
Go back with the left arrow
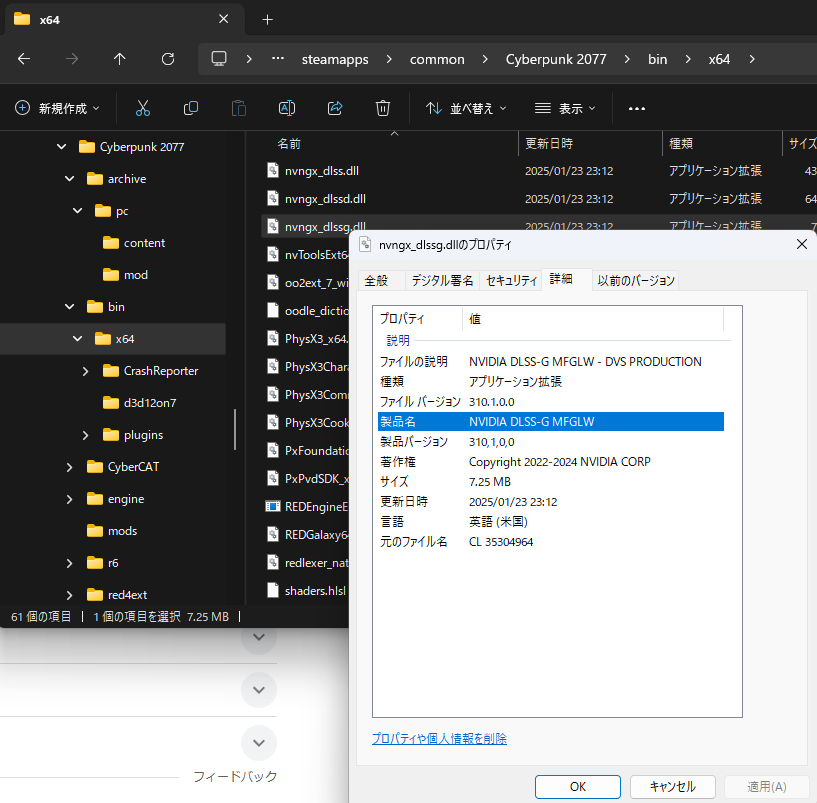coord(24,59)
